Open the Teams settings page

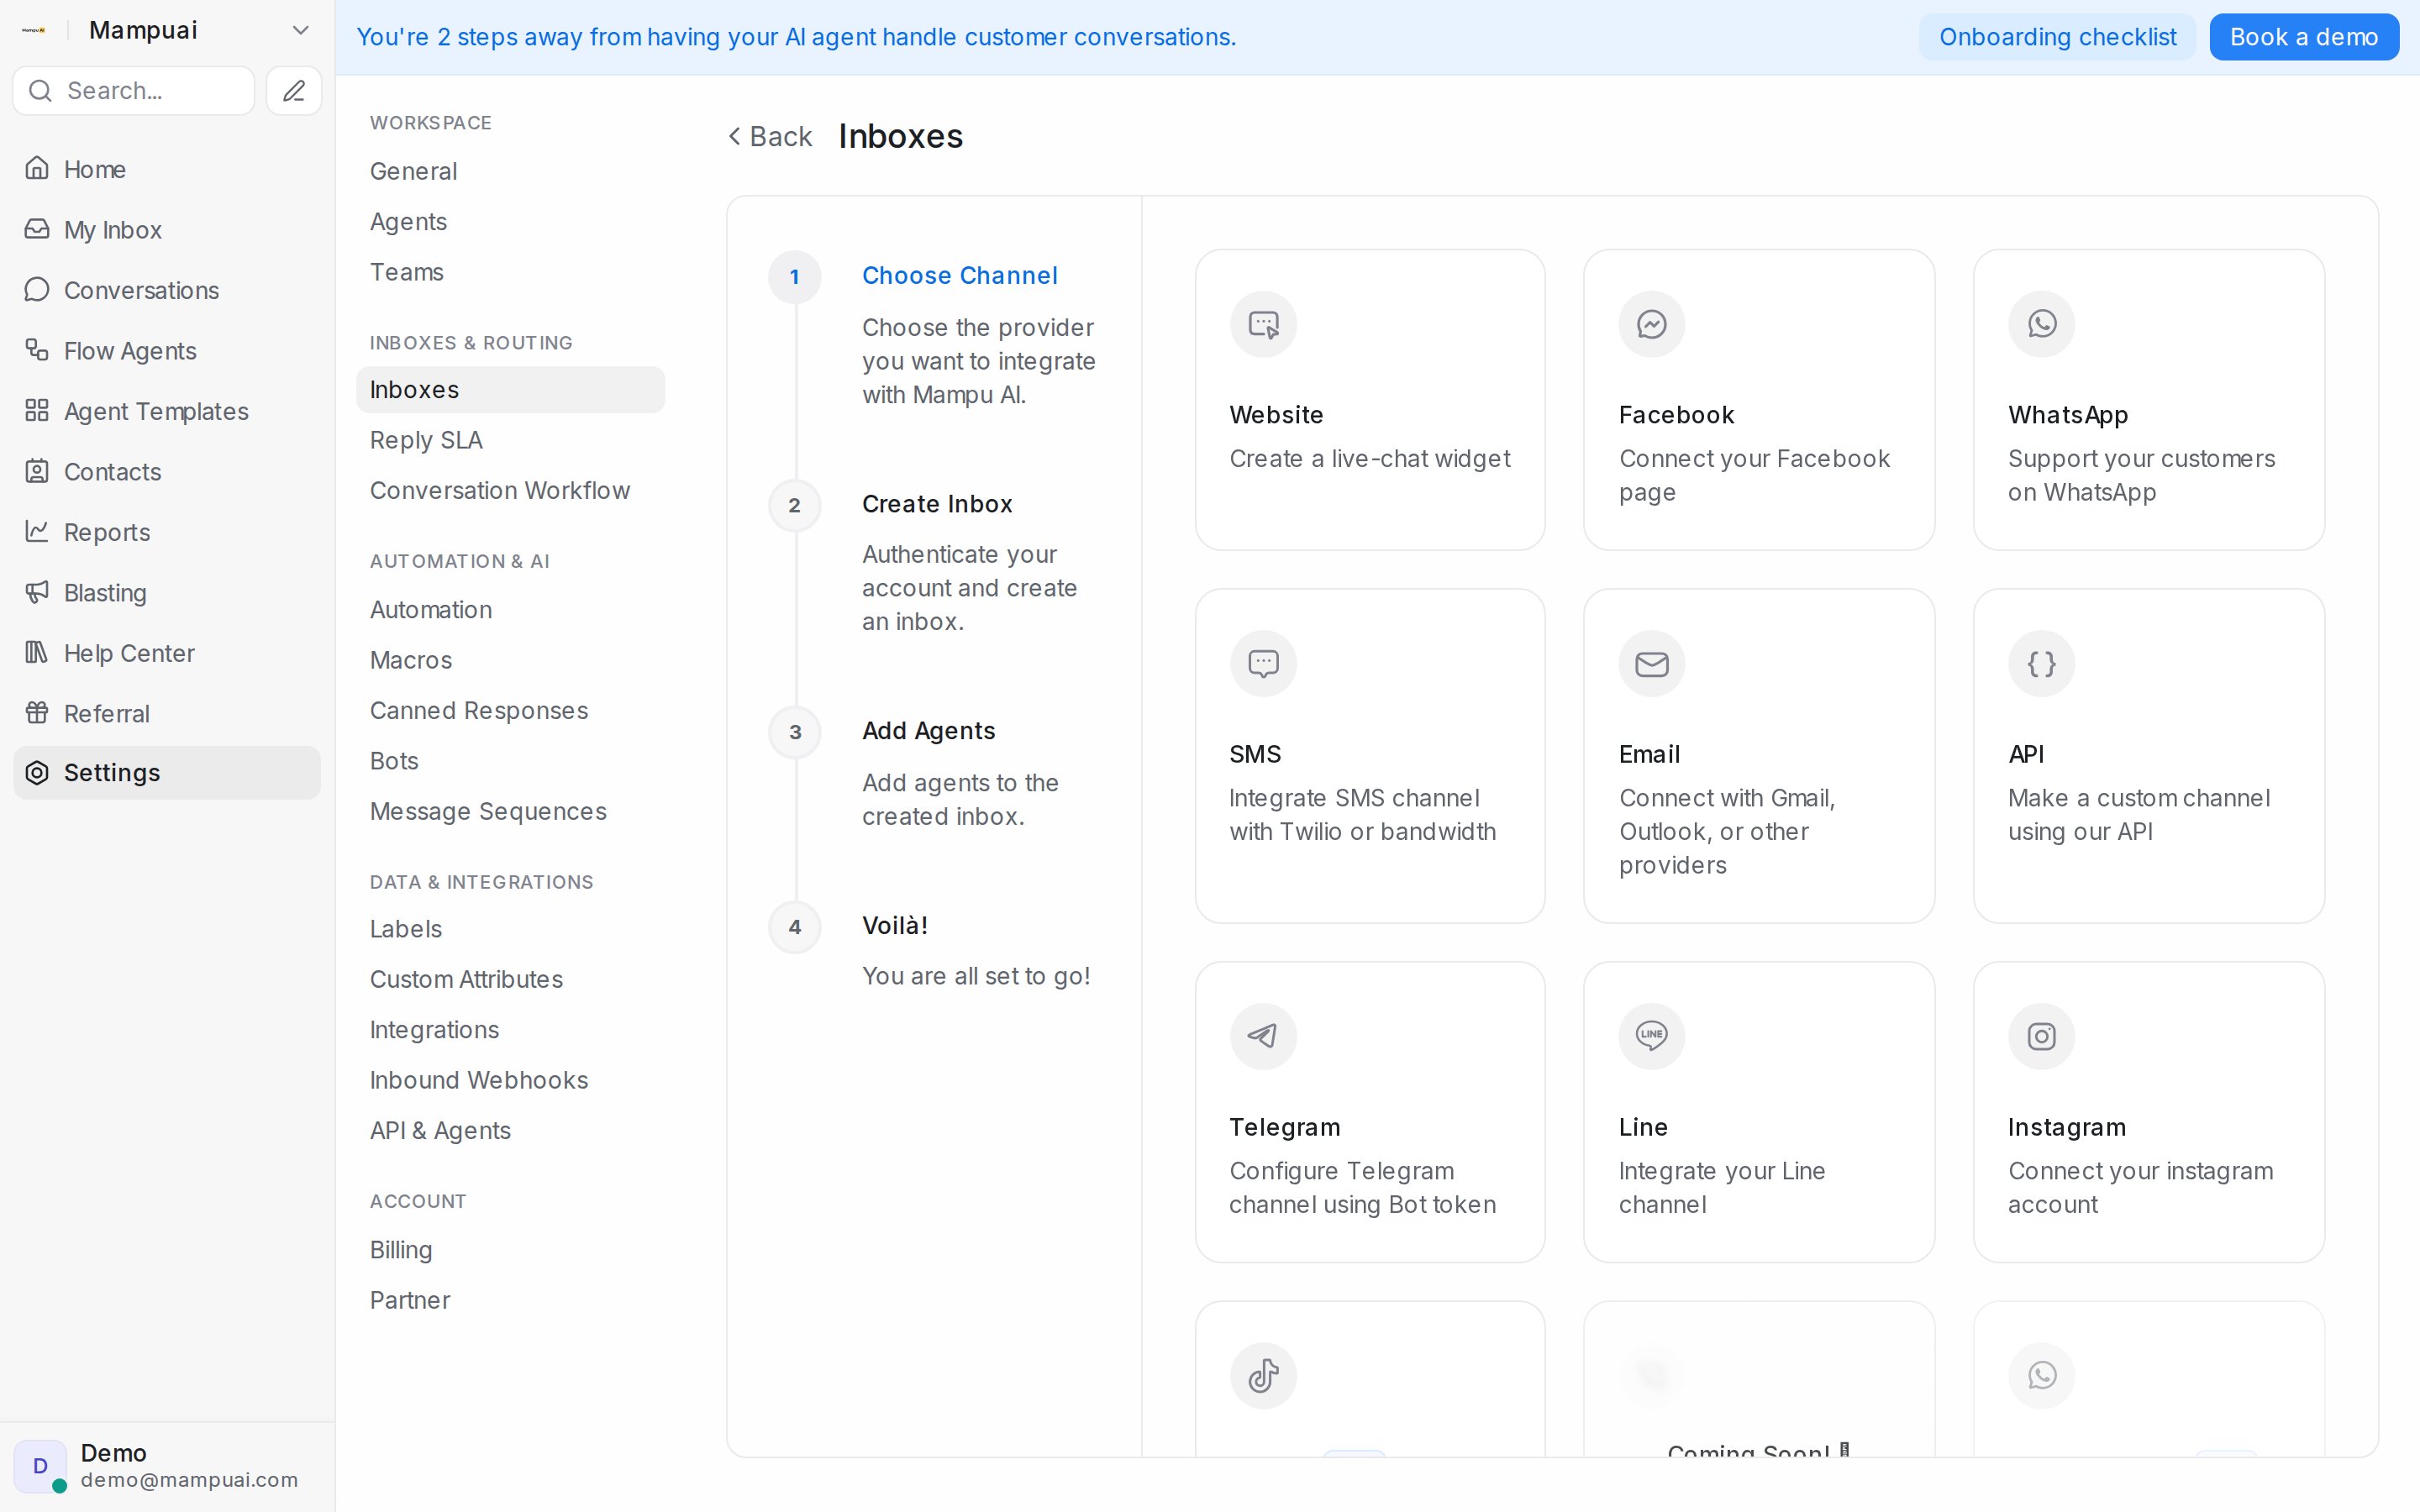tap(406, 272)
